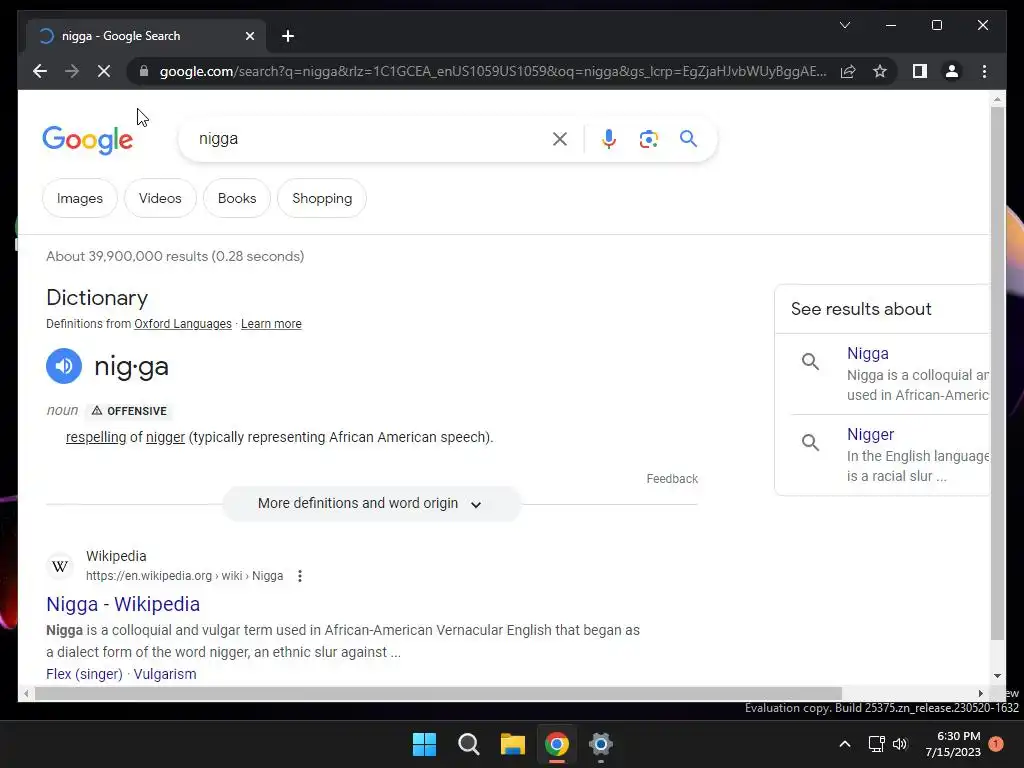Open the Chrome profile menu
Screen dimensions: 1024x768
coord(952,71)
